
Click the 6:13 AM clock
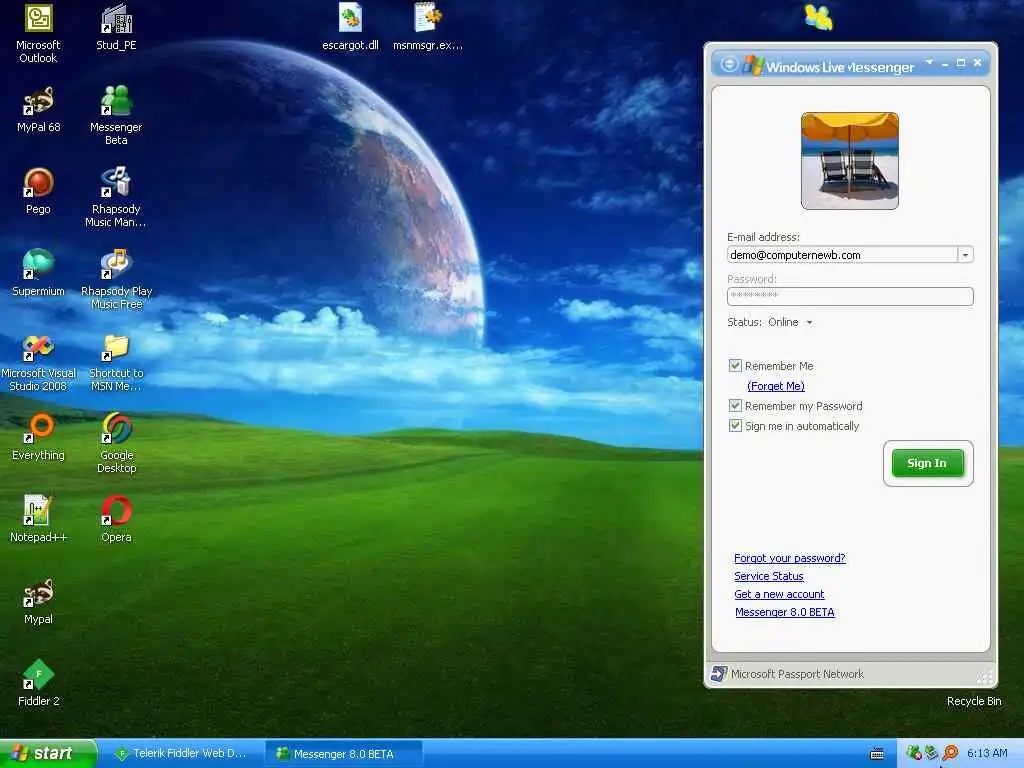(987, 753)
